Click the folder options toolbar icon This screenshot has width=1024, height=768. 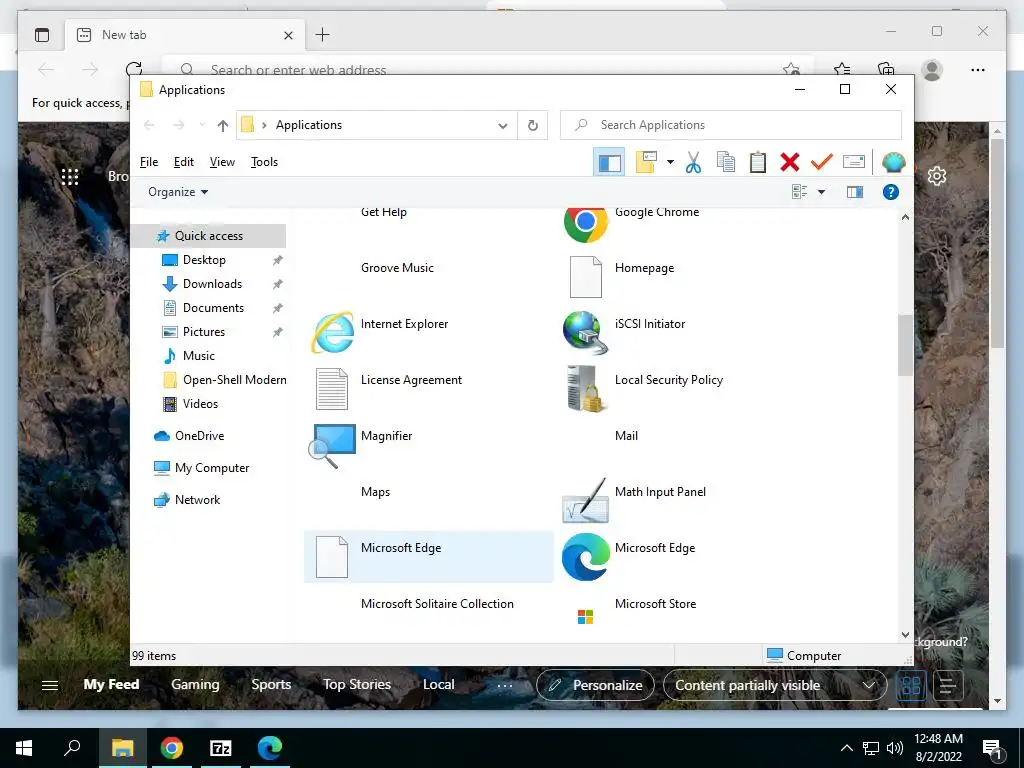coord(646,162)
